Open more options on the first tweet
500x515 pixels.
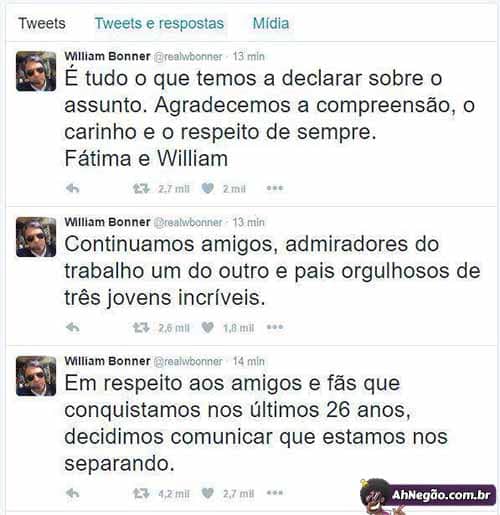(275, 188)
